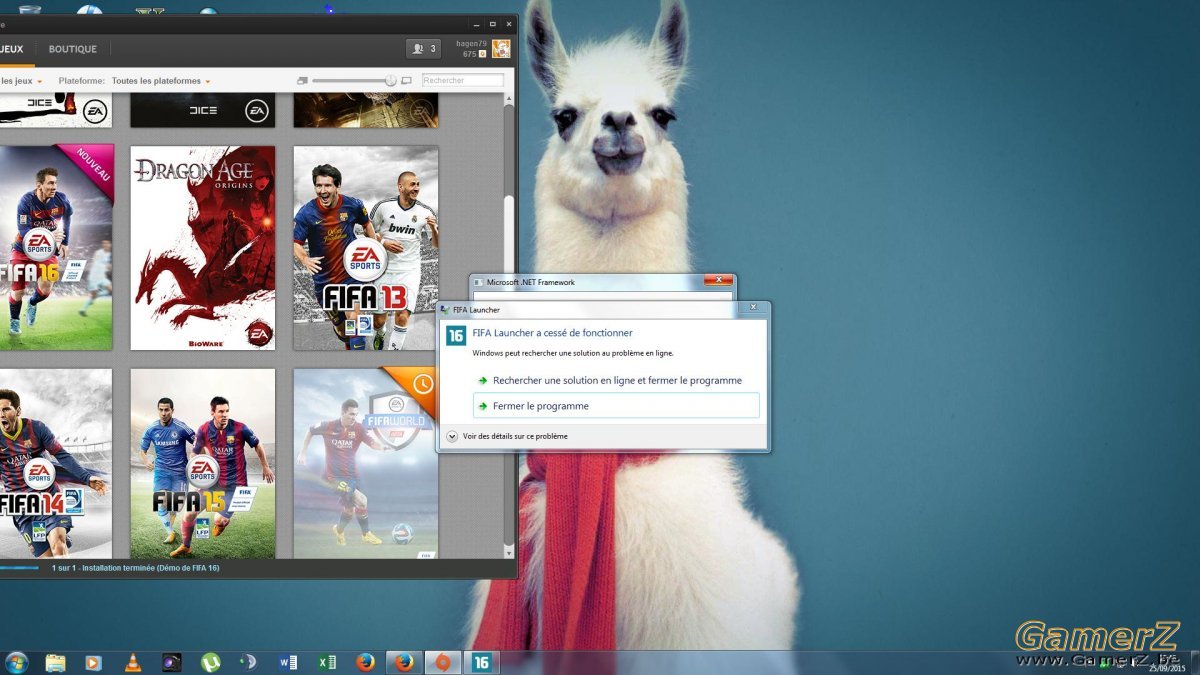Launch VLC media player from the taskbar
The height and width of the screenshot is (675, 1200).
132,662
